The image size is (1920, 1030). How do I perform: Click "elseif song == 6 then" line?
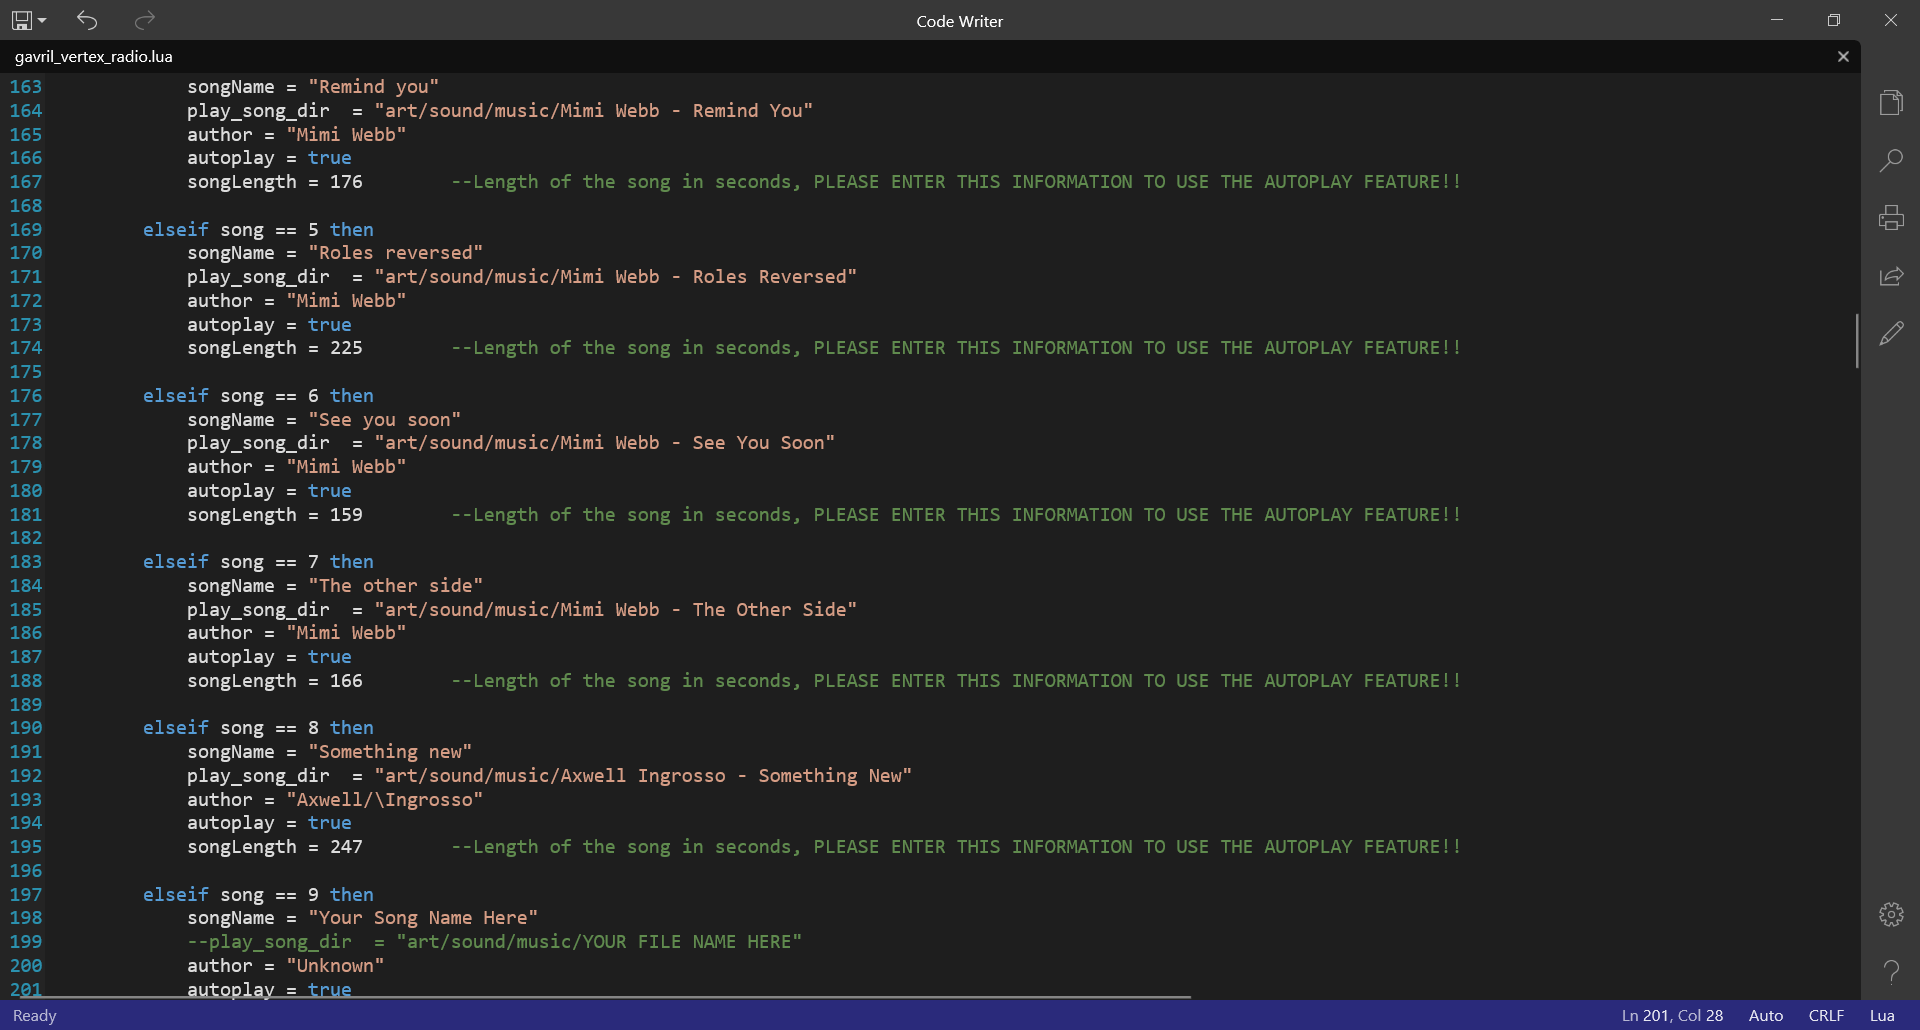[x=258, y=396]
